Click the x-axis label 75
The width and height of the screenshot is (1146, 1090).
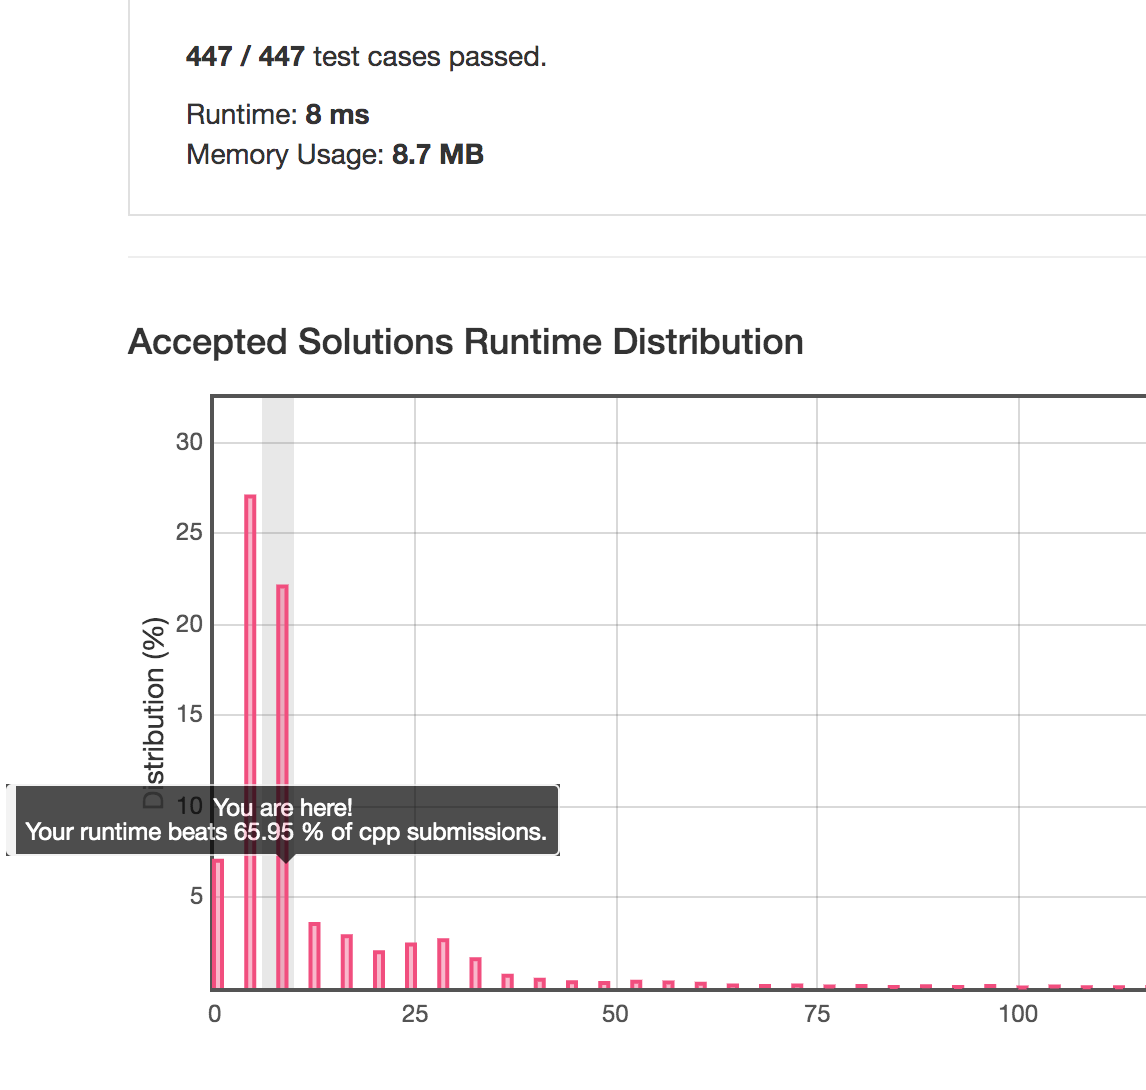(817, 1014)
